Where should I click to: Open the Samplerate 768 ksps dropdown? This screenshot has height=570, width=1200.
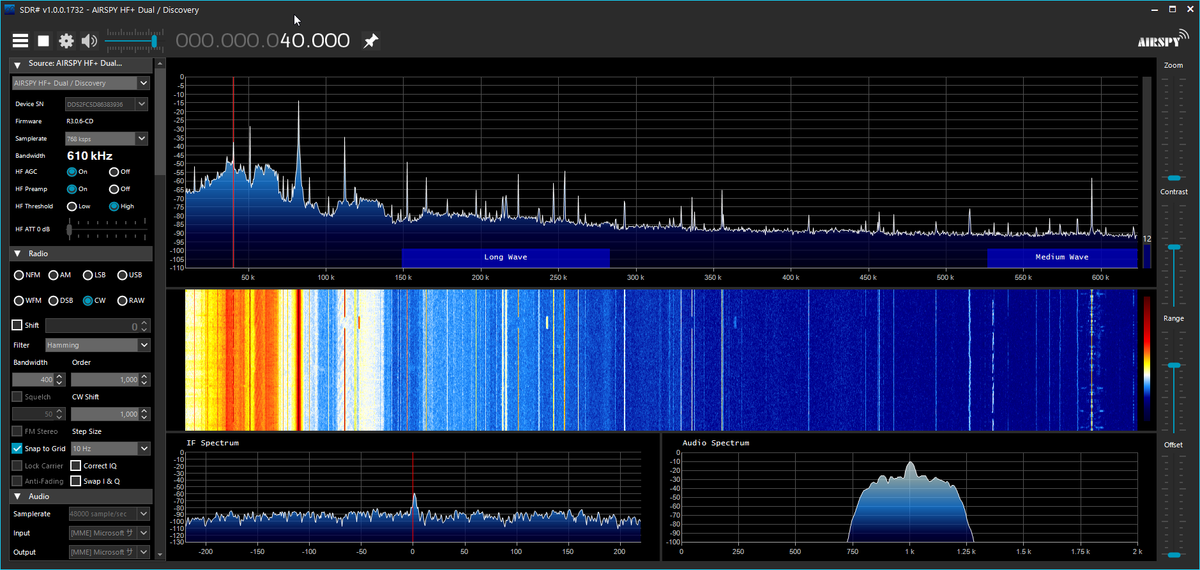pos(107,138)
